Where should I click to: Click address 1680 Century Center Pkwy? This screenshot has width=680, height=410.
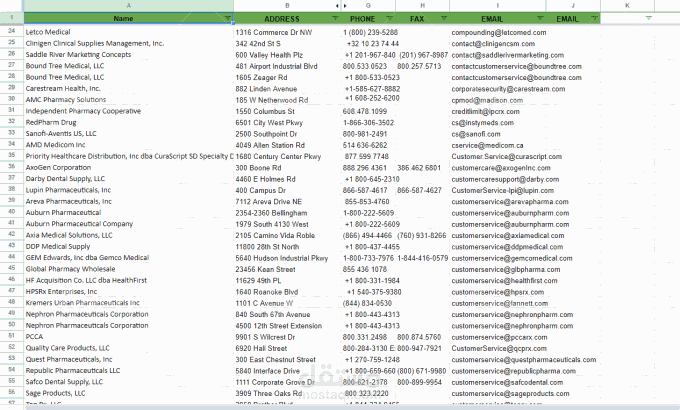point(287,156)
